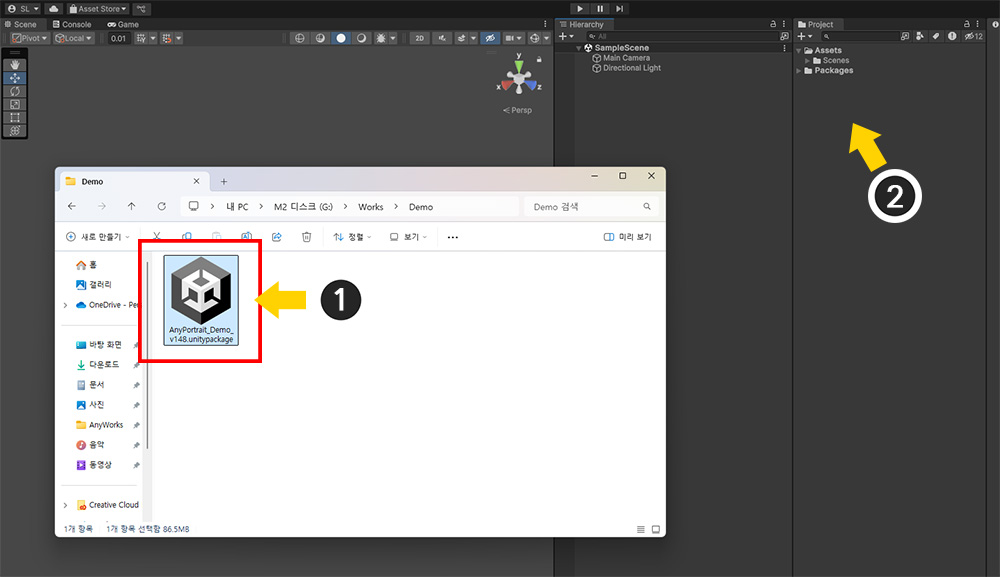Go back in File Explorer
The image size is (1000, 577).
click(71, 207)
